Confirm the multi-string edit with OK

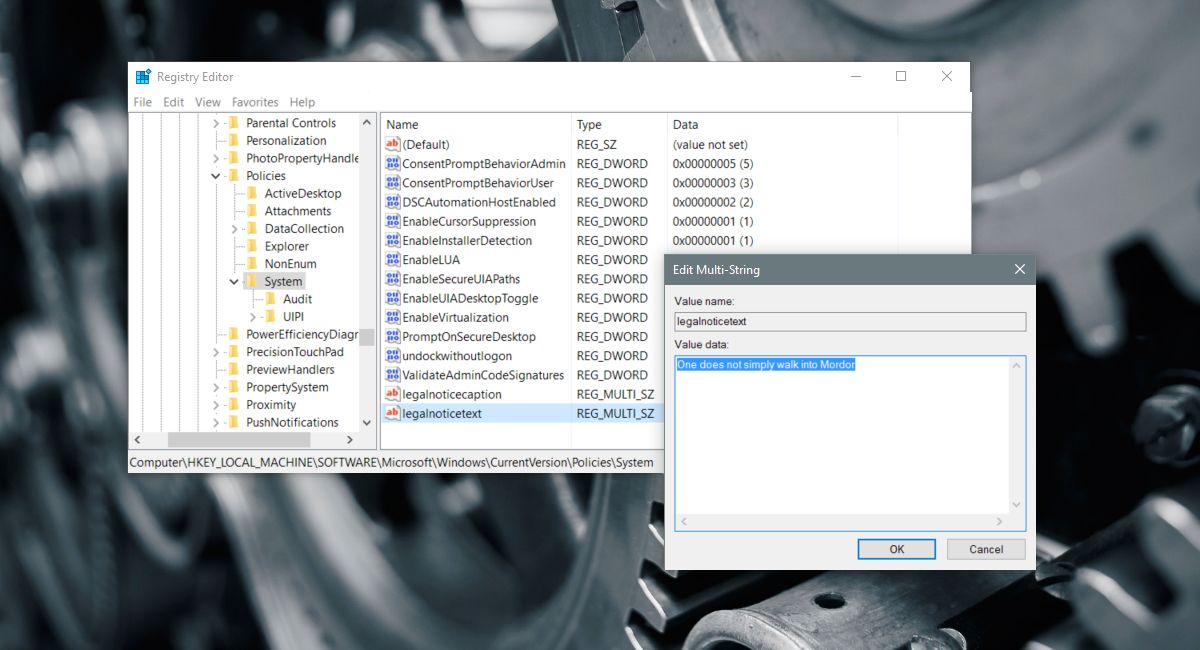(897, 549)
